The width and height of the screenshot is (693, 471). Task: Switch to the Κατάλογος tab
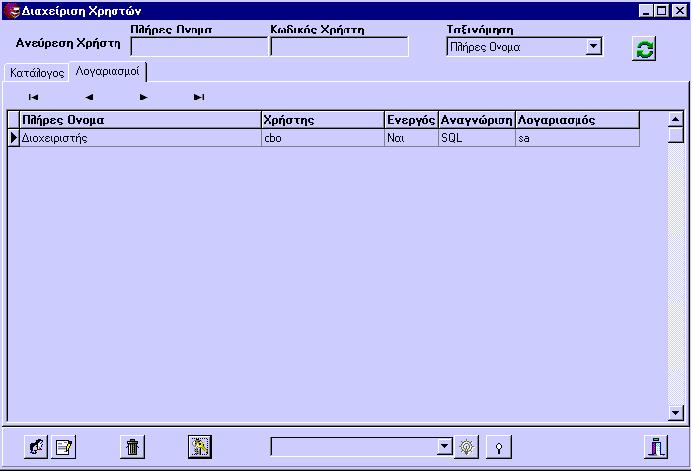37,73
